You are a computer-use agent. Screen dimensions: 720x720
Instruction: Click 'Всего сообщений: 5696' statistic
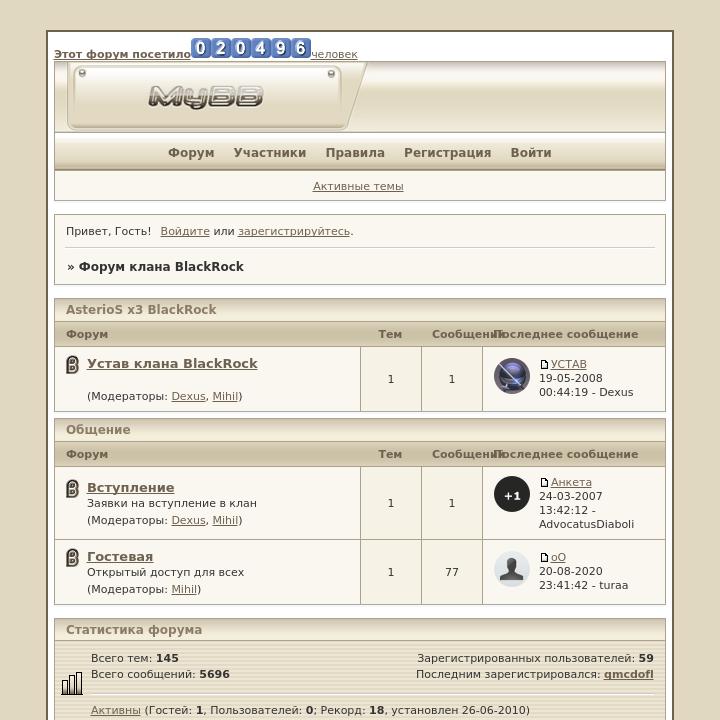tap(160, 674)
